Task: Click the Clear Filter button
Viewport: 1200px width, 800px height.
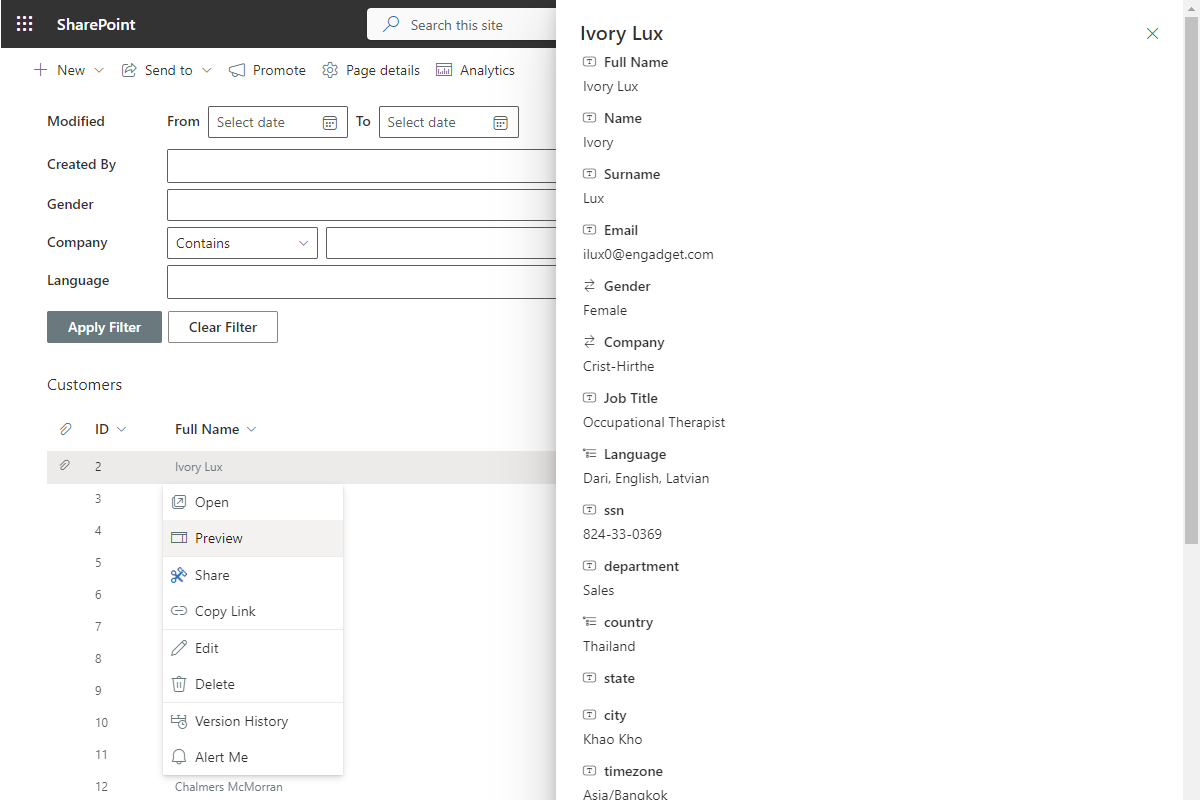Action: pos(223,327)
